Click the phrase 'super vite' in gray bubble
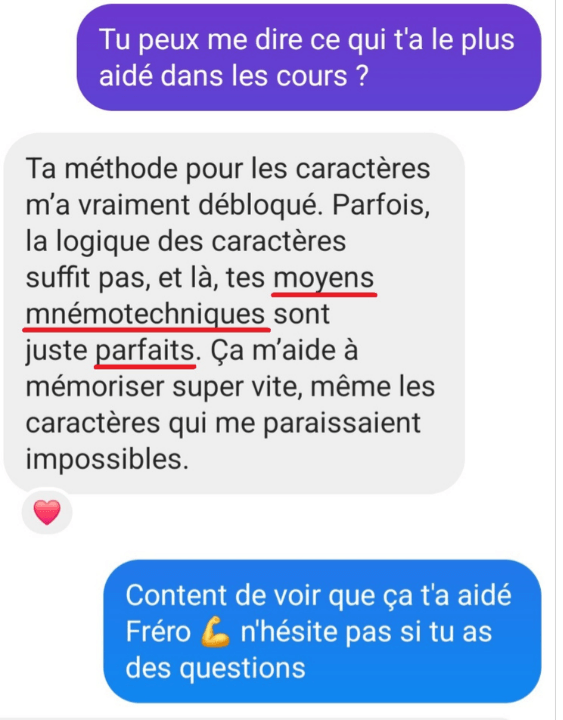This screenshot has width=563, height=720. (x=237, y=388)
